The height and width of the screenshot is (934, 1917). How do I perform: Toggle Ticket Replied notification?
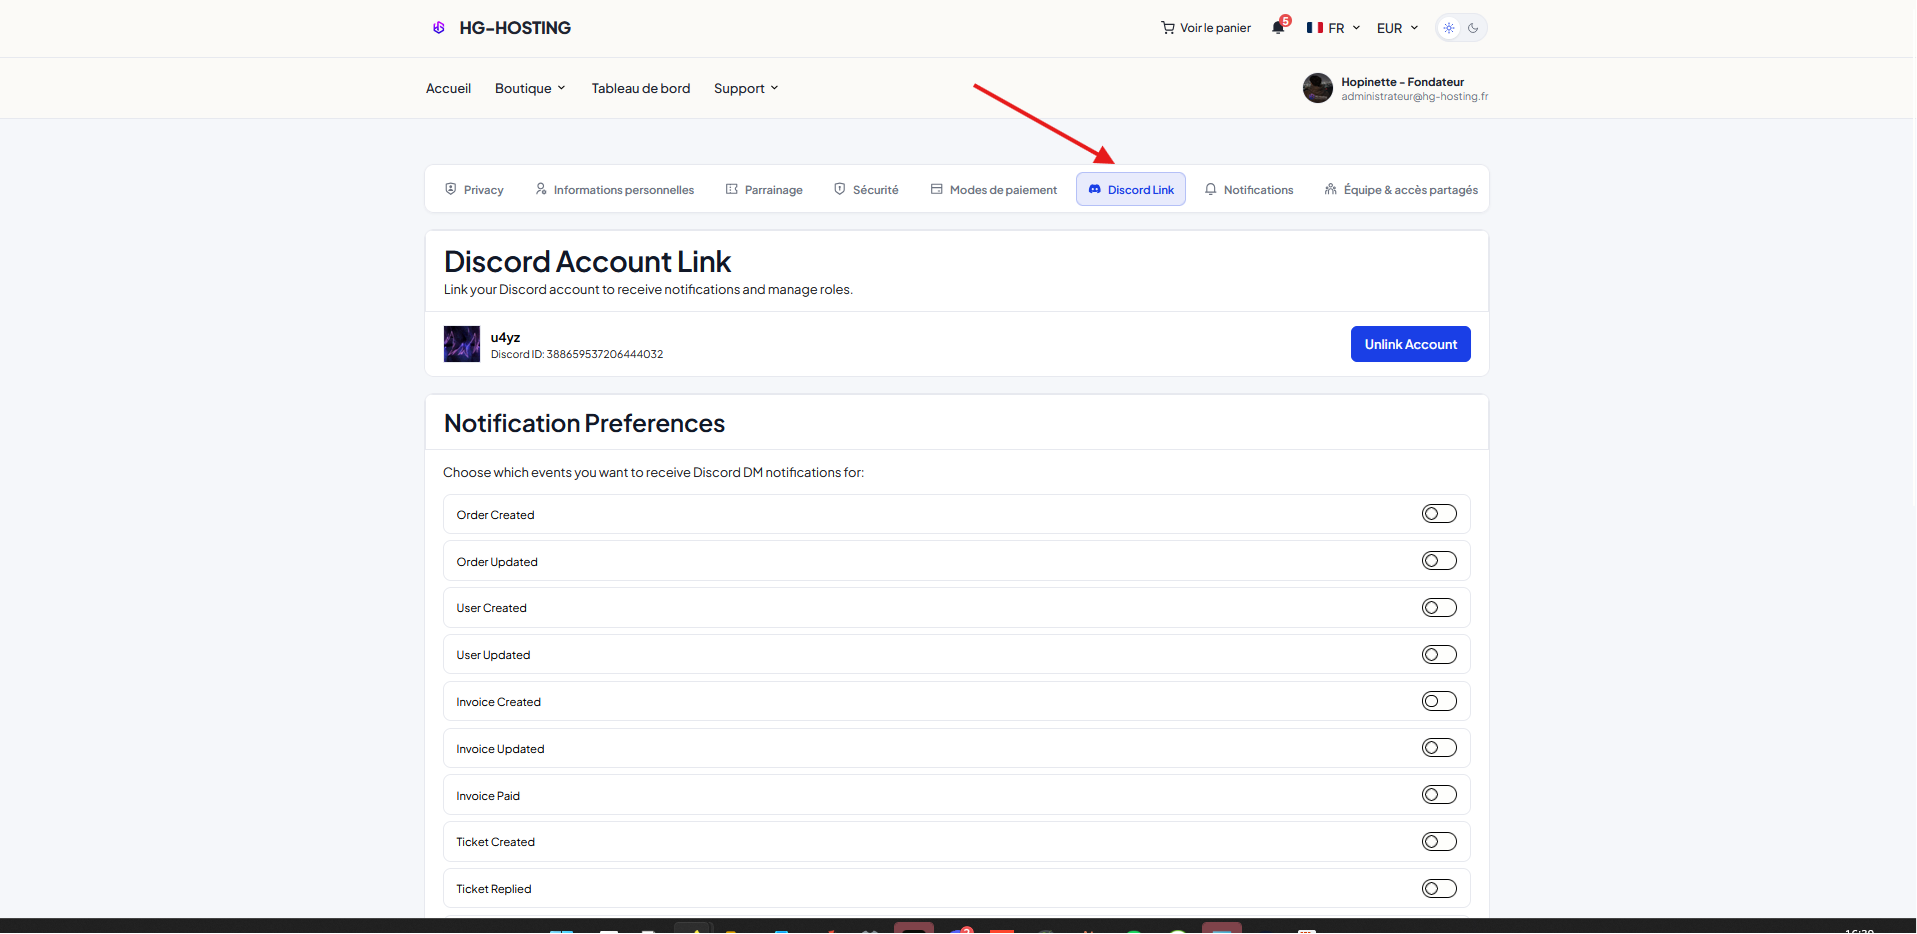[x=1439, y=889]
